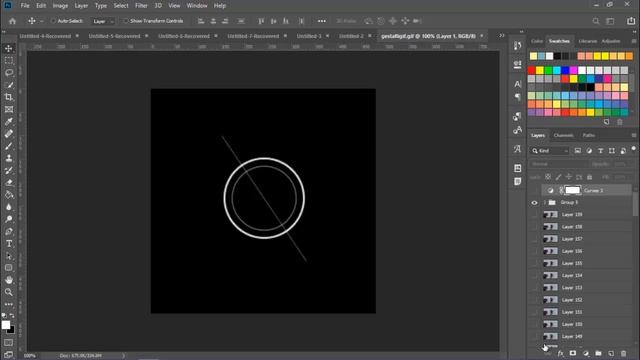Image resolution: width=640 pixels, height=360 pixels.
Task: Open the search magnifier in options bar
Action: pos(596,21)
